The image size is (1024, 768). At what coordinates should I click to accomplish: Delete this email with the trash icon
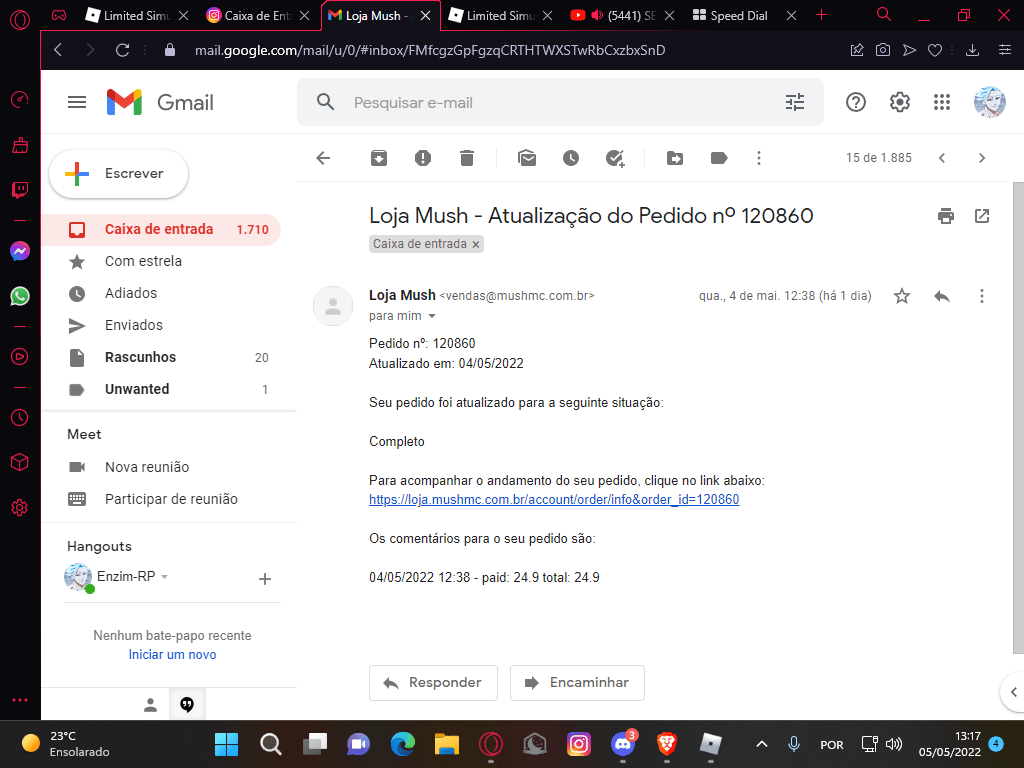pos(466,158)
